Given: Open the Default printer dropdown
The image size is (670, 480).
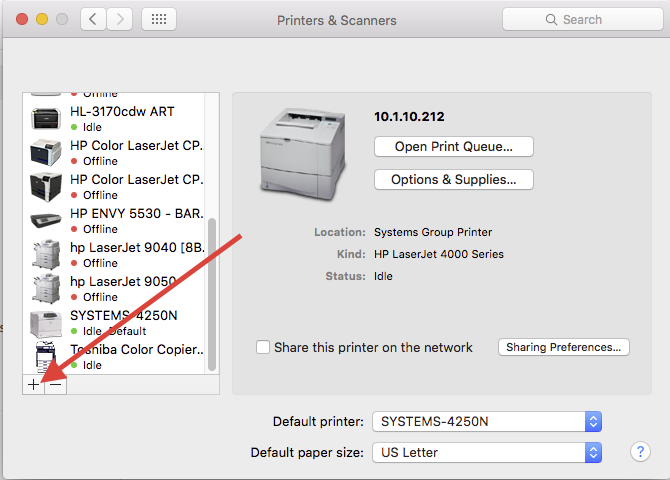Looking at the screenshot, I should [x=487, y=421].
